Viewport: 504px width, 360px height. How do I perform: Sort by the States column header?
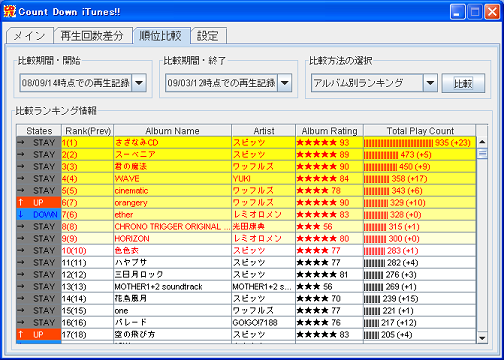39,131
